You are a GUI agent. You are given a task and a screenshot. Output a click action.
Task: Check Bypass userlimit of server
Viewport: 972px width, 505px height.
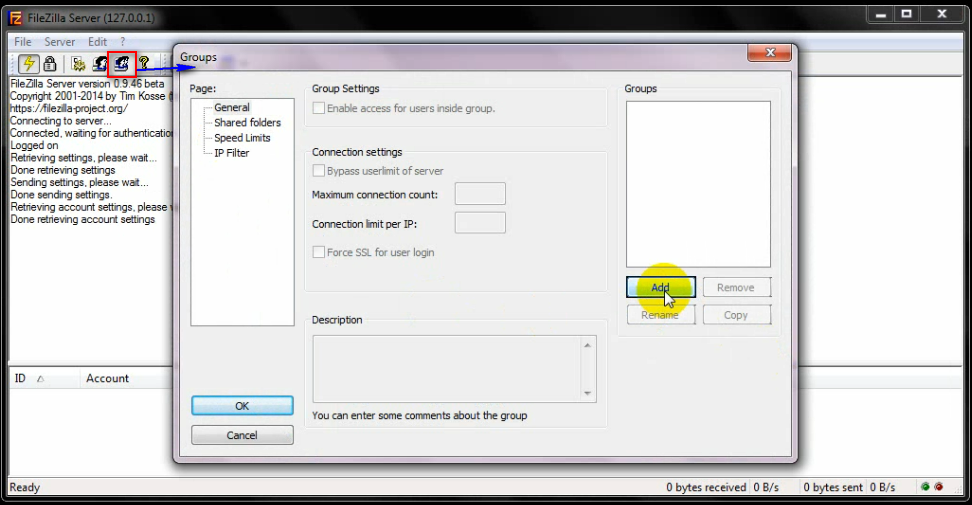(319, 170)
